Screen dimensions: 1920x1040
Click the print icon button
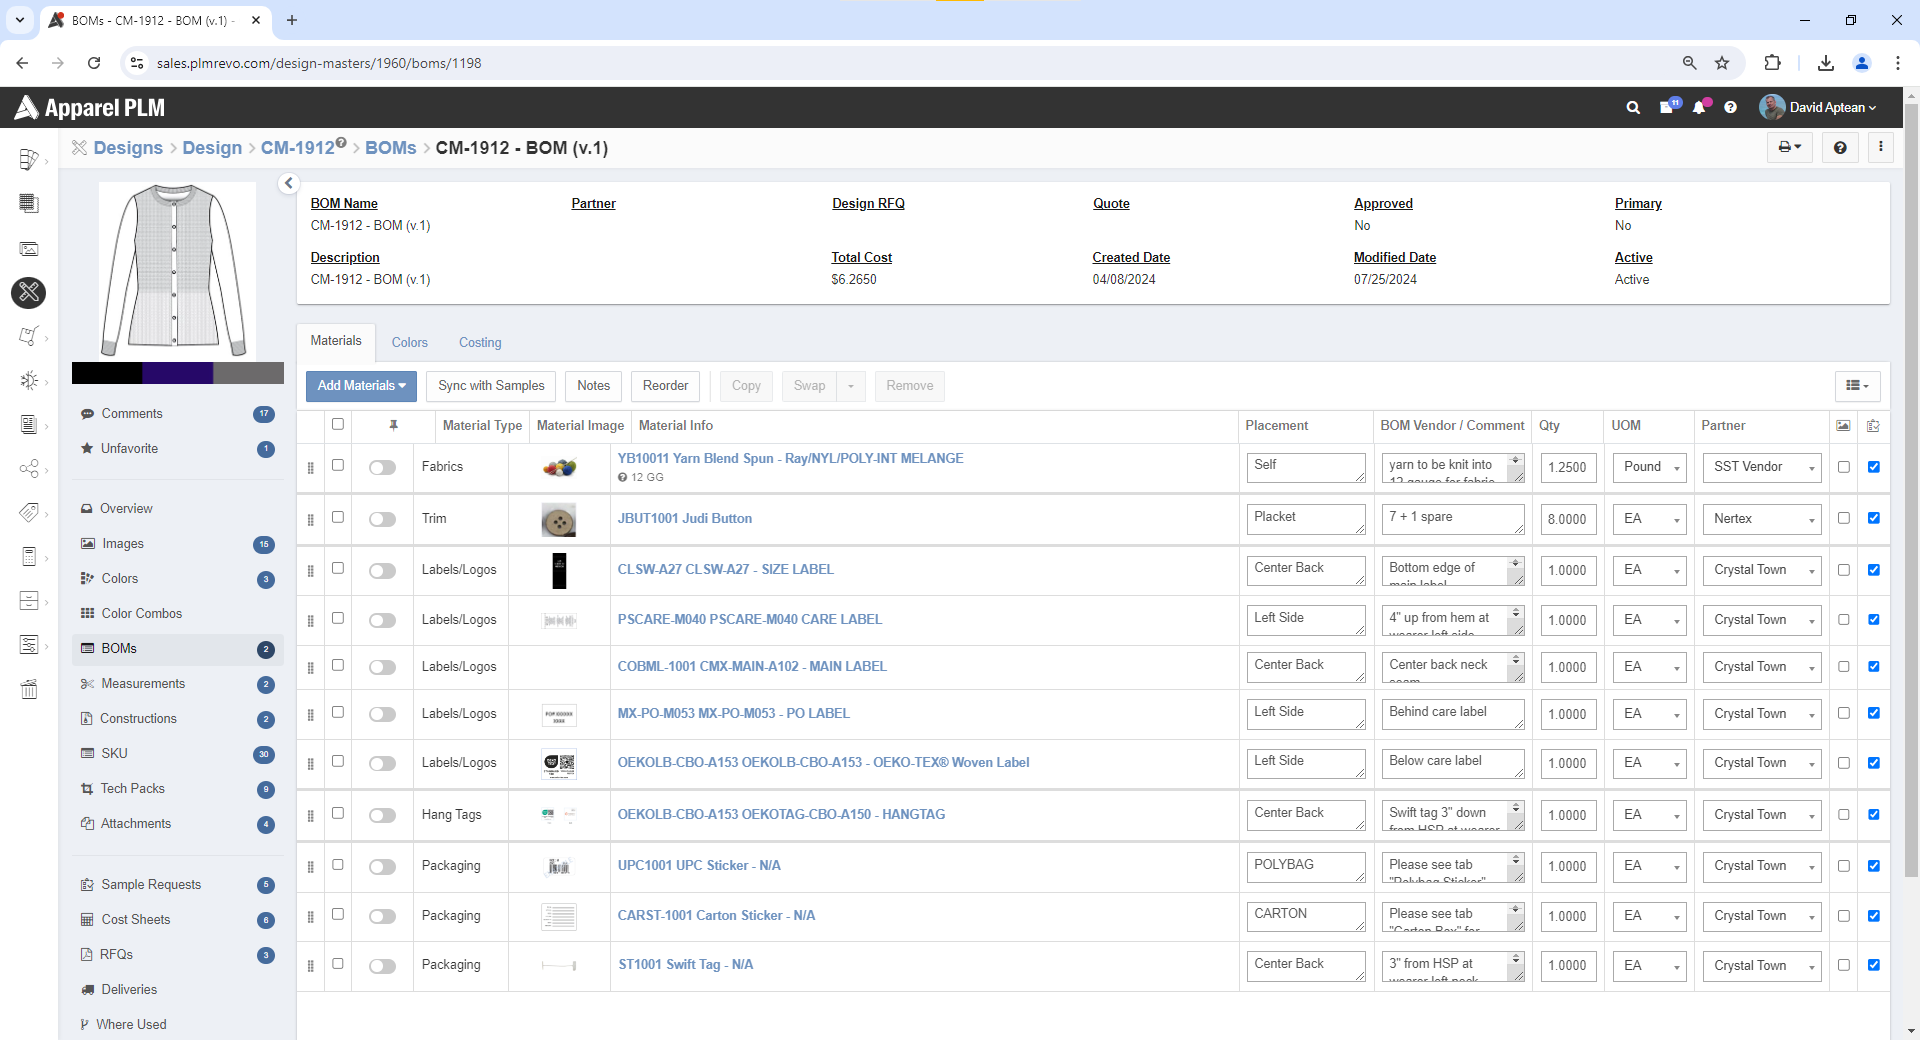[x=1789, y=148]
